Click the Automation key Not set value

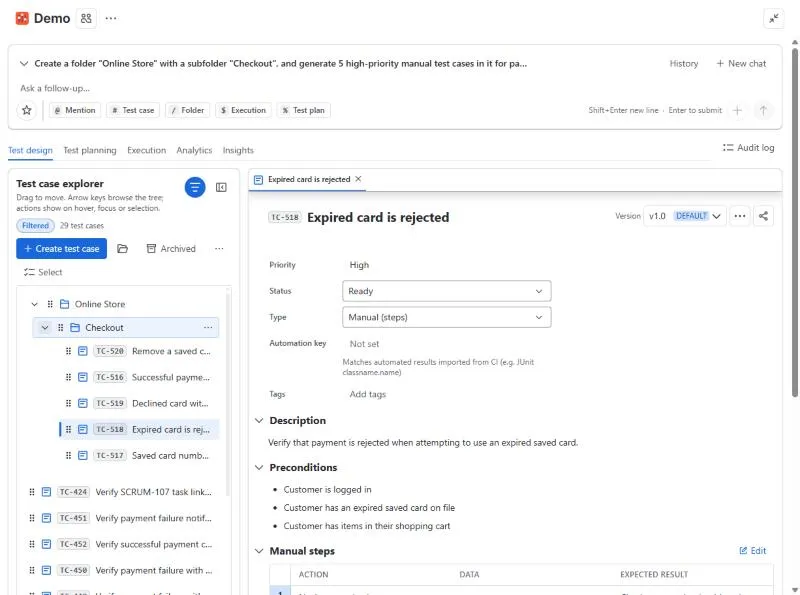364,344
